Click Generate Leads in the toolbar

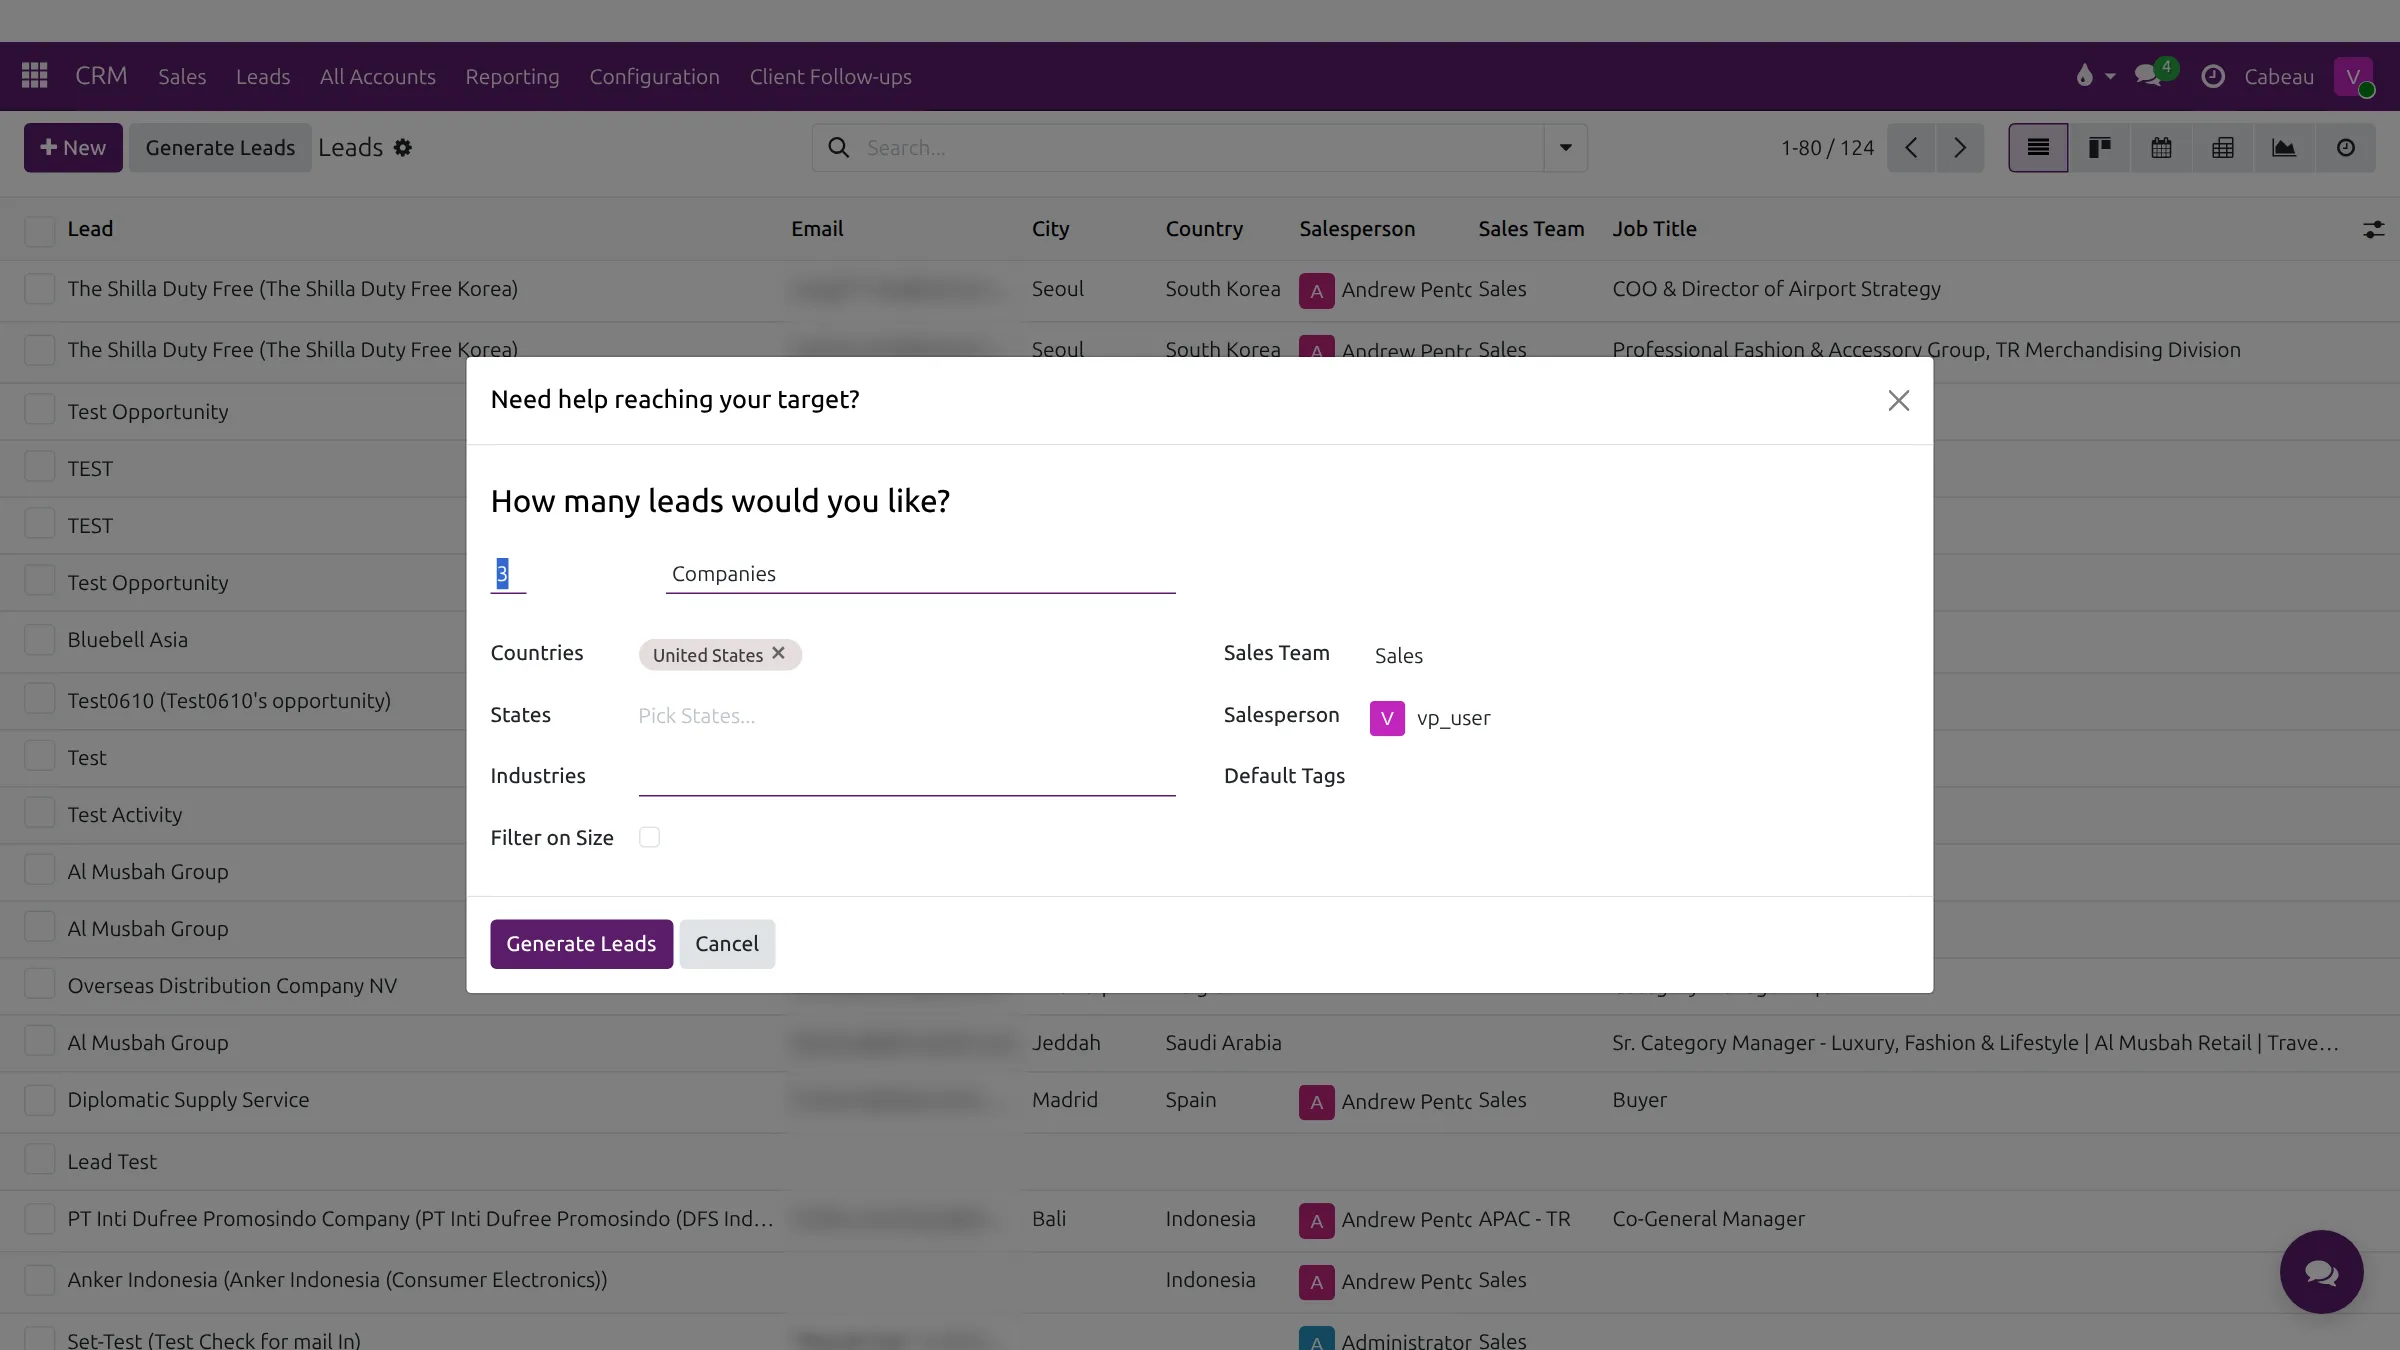(220, 148)
